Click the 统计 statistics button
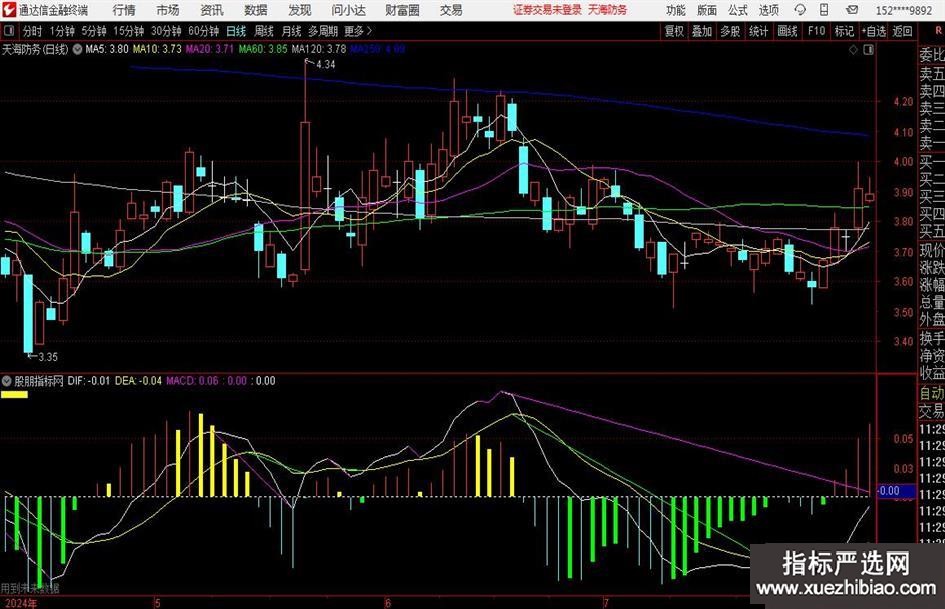 coord(758,31)
